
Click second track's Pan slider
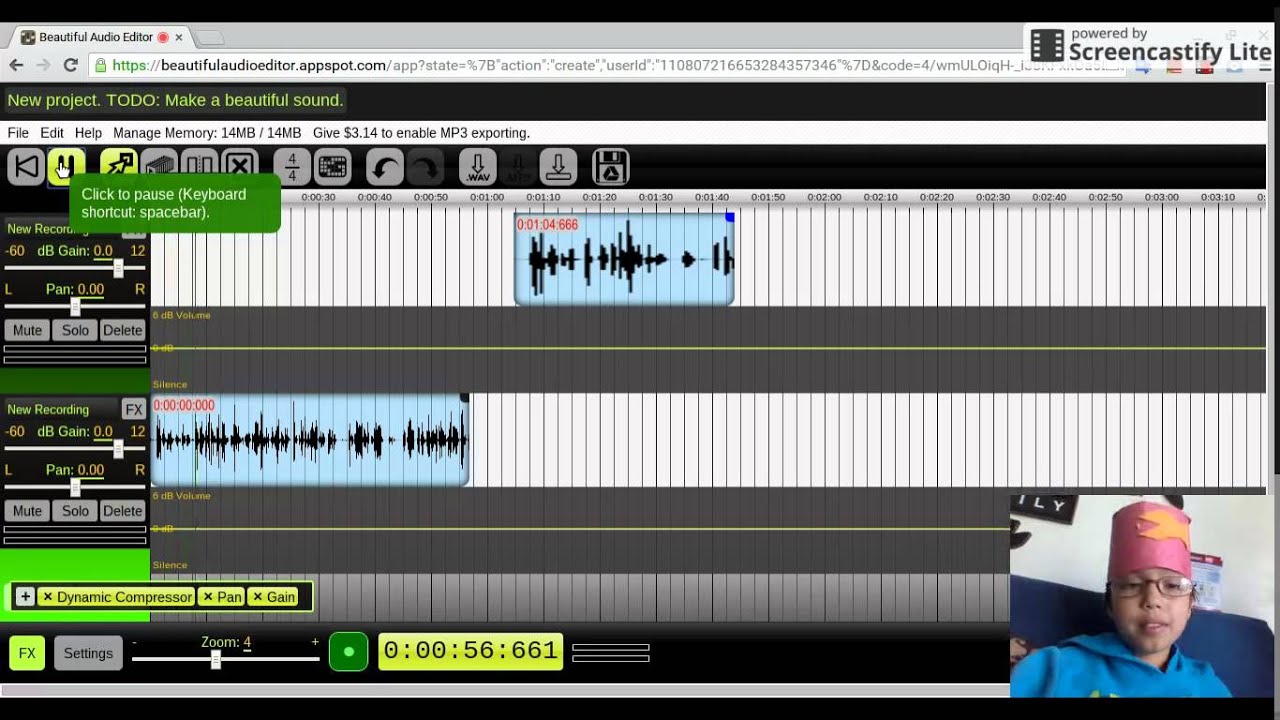tap(75, 487)
